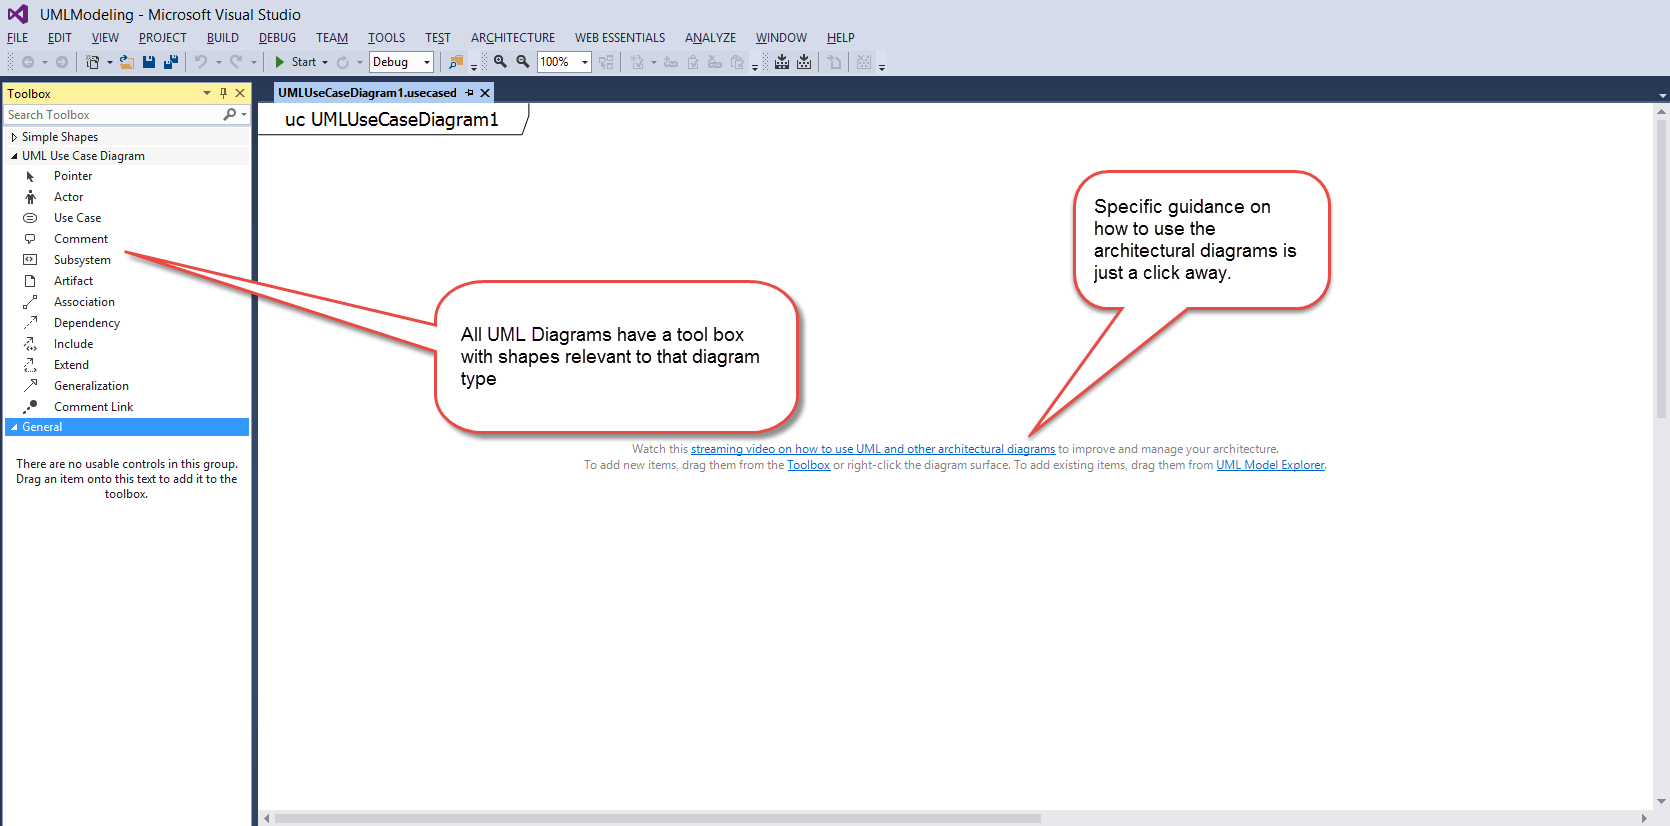Image resolution: width=1670 pixels, height=826 pixels.
Task: Click the Redo arrow icon
Action: click(x=236, y=62)
